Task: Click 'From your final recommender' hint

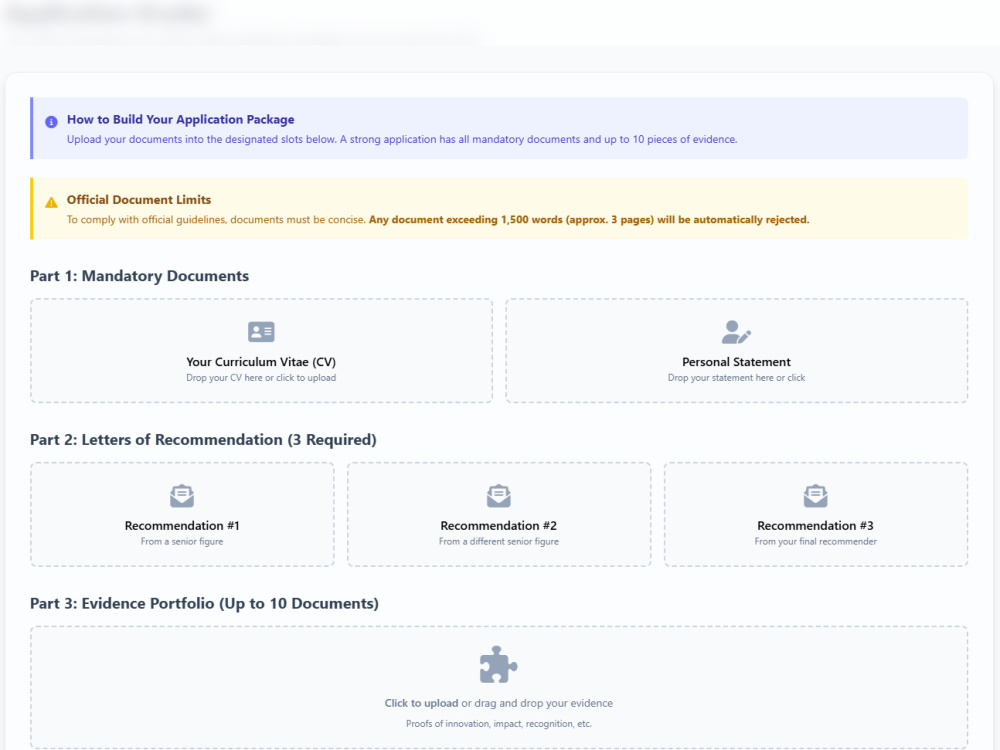Action: tap(816, 541)
